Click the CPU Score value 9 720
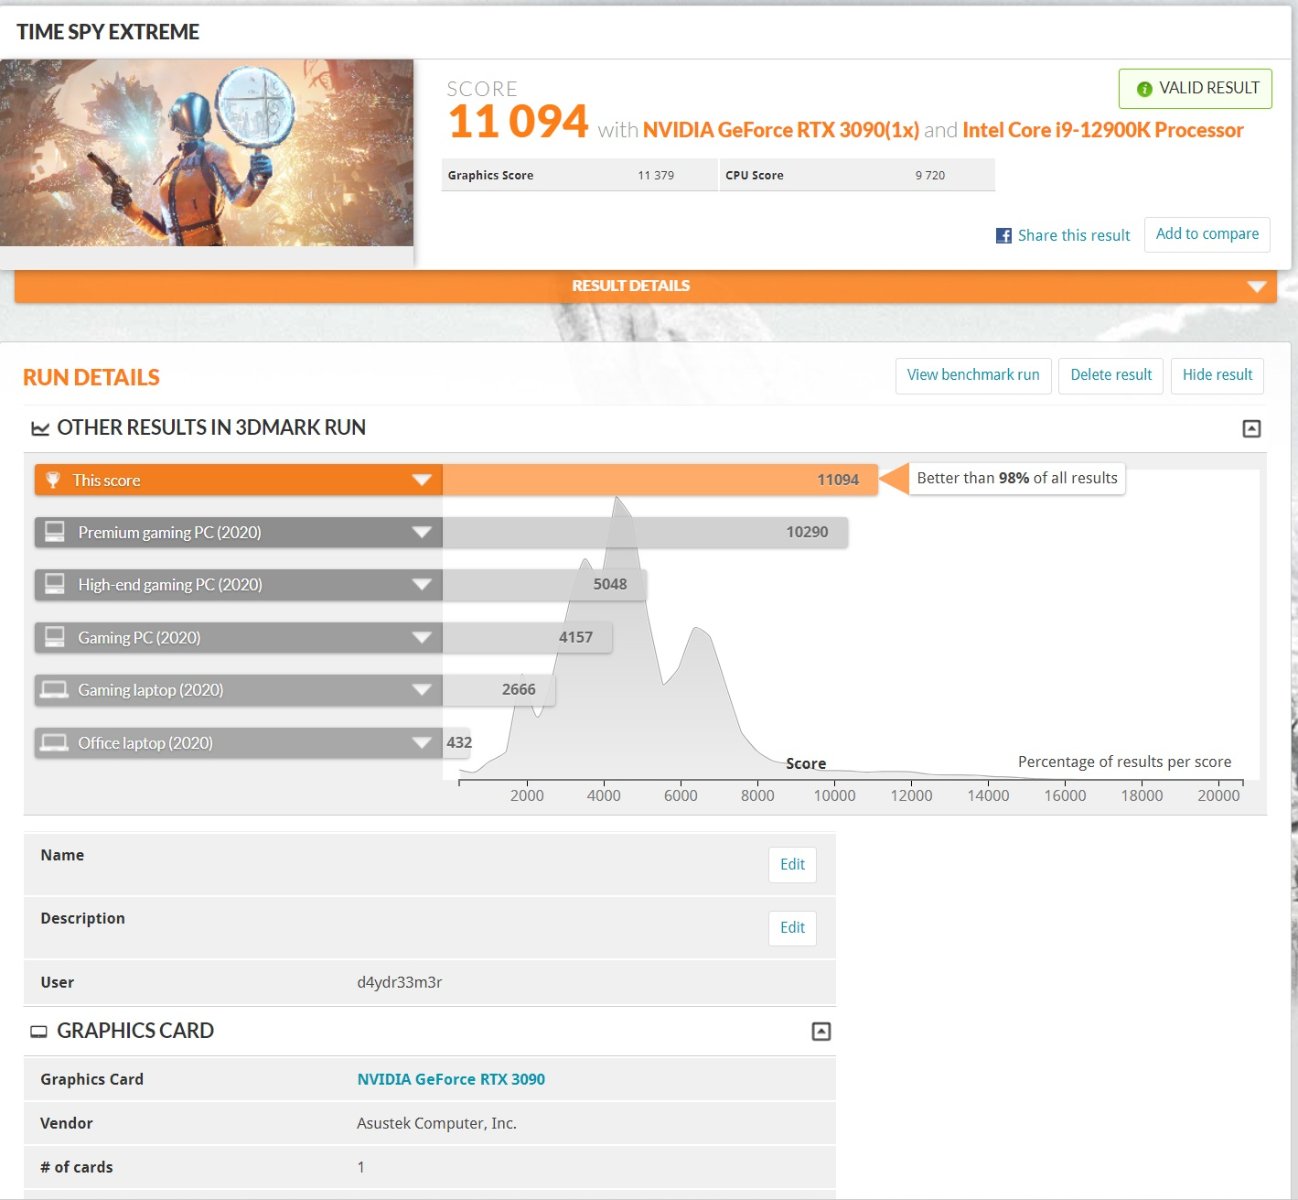The width and height of the screenshot is (1298, 1200). pyautogui.click(x=930, y=175)
